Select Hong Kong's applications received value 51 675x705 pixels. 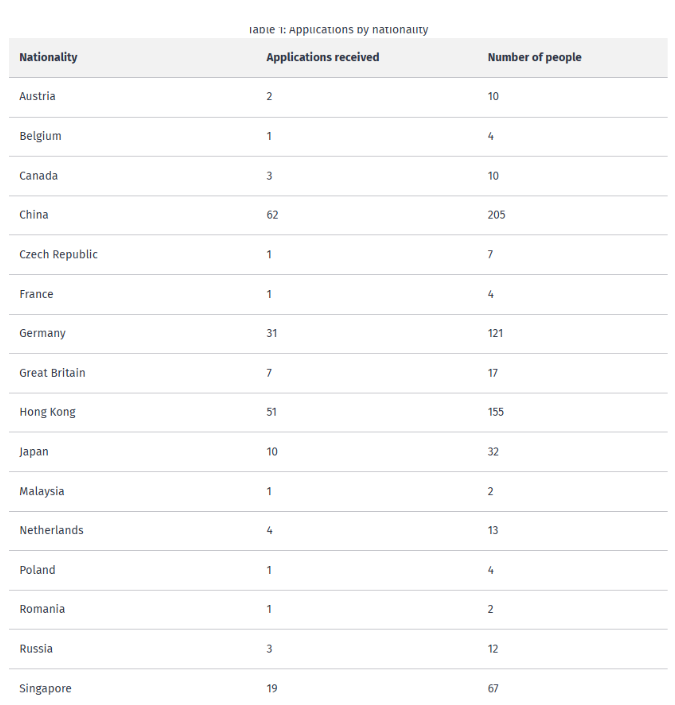click(271, 412)
